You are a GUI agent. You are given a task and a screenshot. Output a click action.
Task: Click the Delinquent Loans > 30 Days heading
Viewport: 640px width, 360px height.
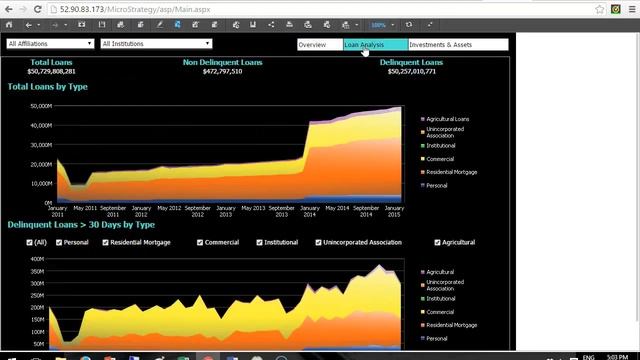tap(81, 224)
